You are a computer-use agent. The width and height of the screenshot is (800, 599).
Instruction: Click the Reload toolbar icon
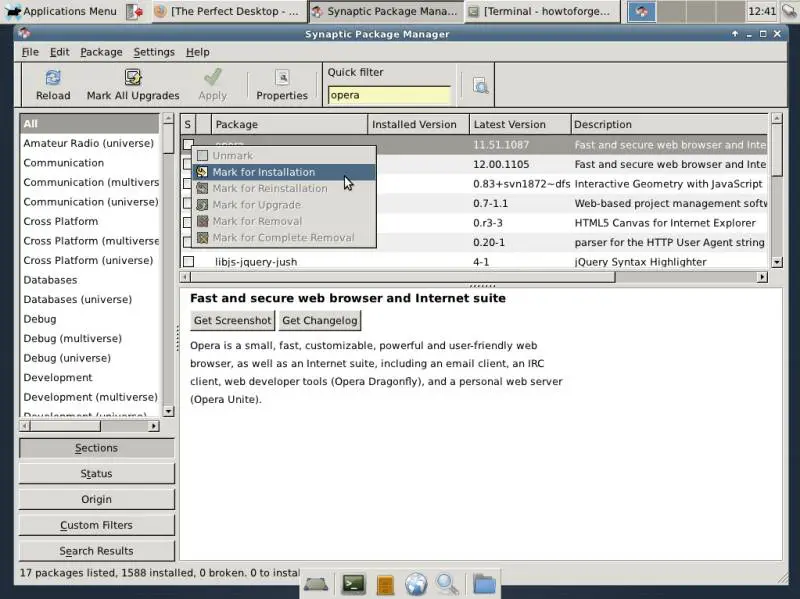(x=53, y=78)
